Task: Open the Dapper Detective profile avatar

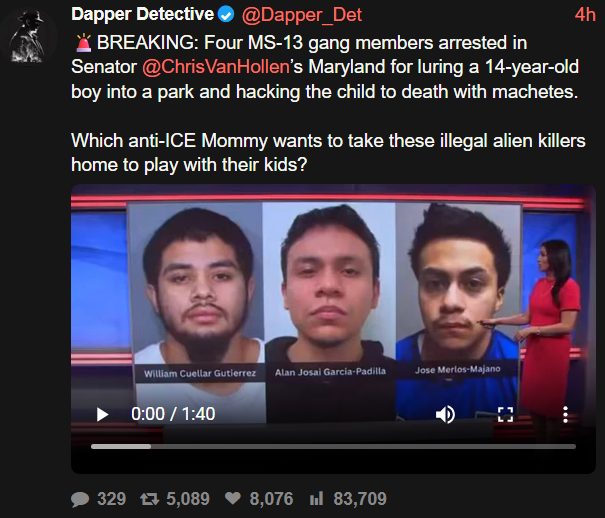Action: point(28,36)
